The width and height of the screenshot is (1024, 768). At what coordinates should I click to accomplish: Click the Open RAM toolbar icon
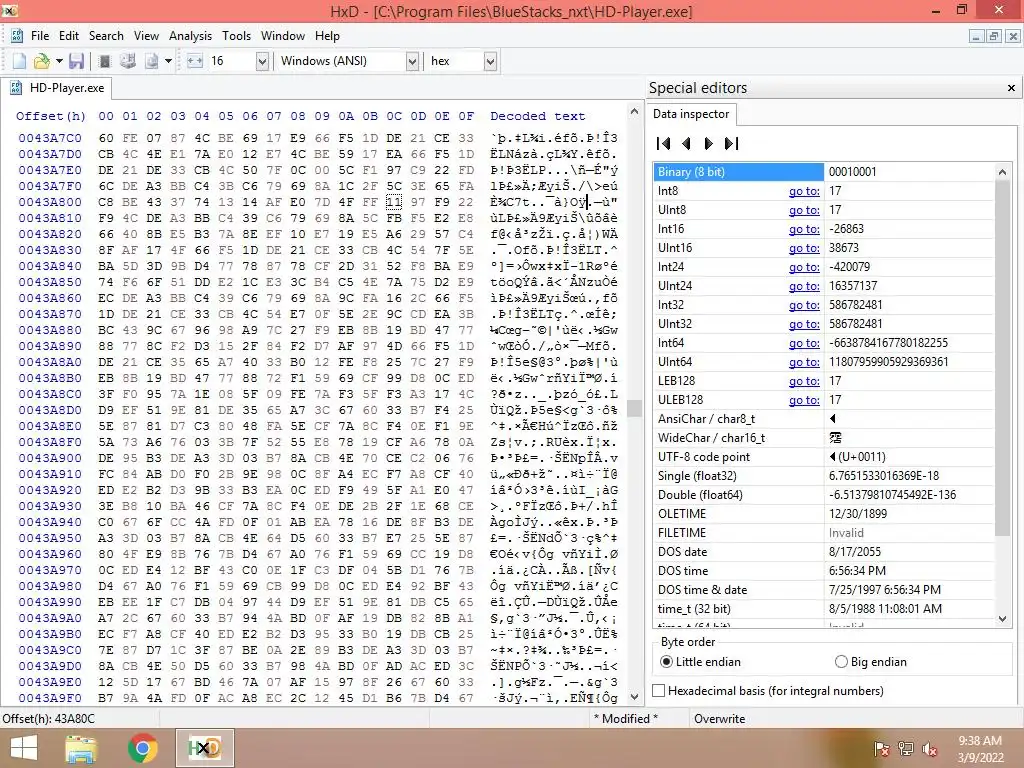[104, 61]
